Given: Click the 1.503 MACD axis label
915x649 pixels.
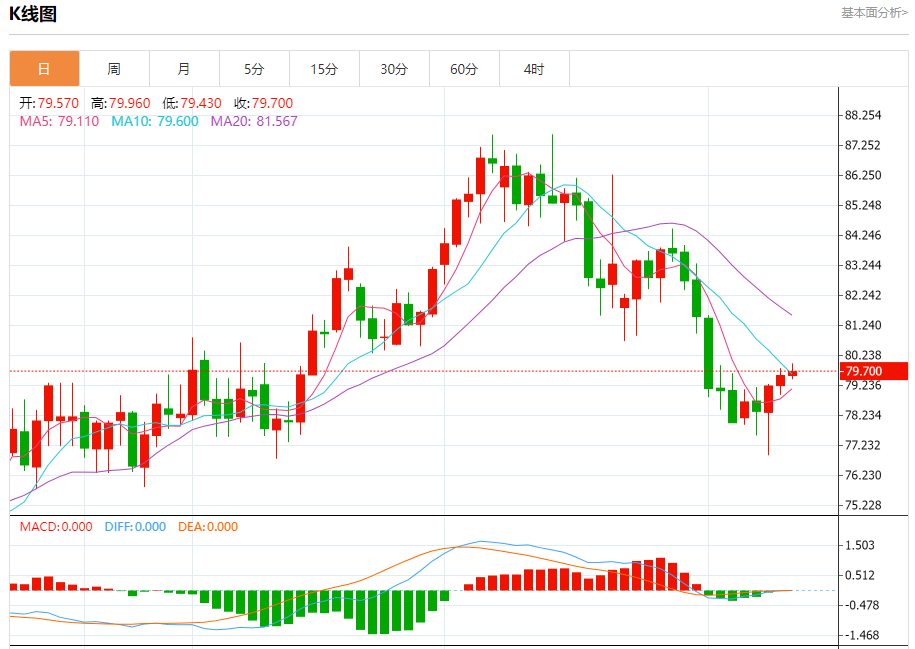Looking at the screenshot, I should (860, 545).
